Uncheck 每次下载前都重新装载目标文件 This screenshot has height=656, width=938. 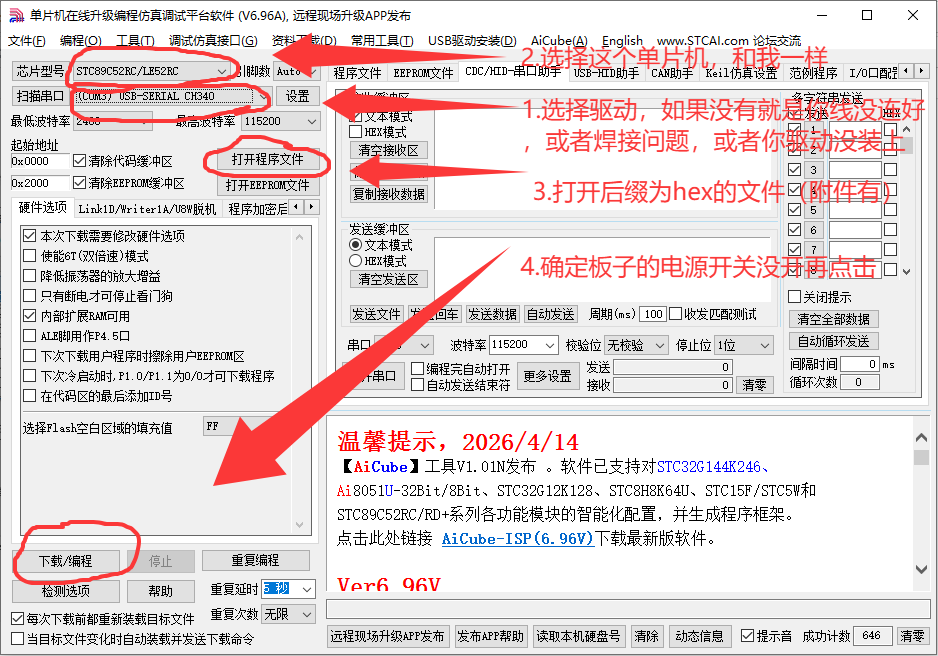[x=18, y=618]
